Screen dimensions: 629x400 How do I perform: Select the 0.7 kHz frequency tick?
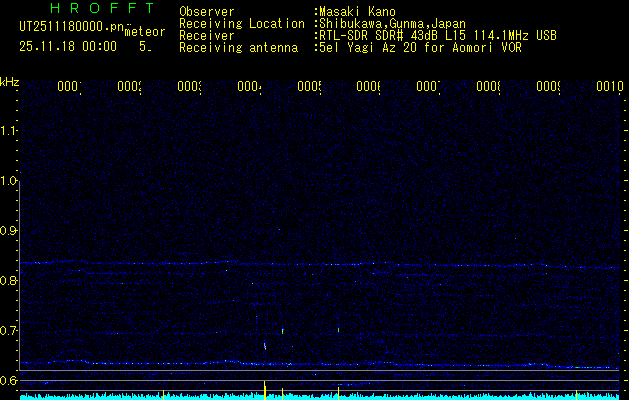[x=9, y=330]
